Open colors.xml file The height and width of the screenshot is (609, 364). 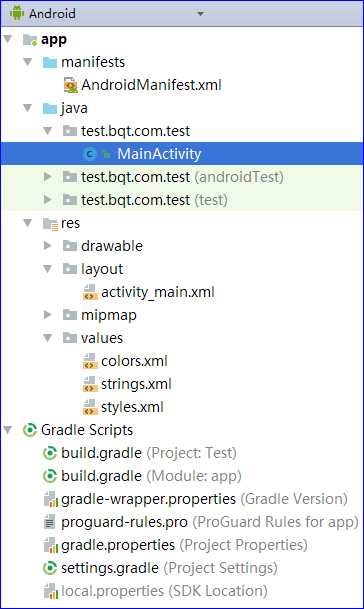[x=134, y=361]
